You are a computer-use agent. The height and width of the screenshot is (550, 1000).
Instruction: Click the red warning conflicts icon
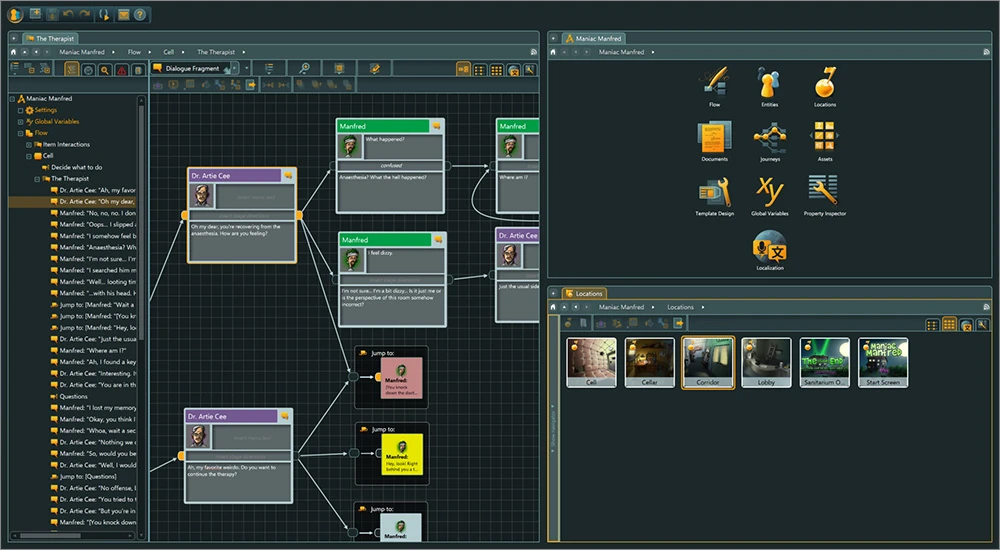pos(121,70)
